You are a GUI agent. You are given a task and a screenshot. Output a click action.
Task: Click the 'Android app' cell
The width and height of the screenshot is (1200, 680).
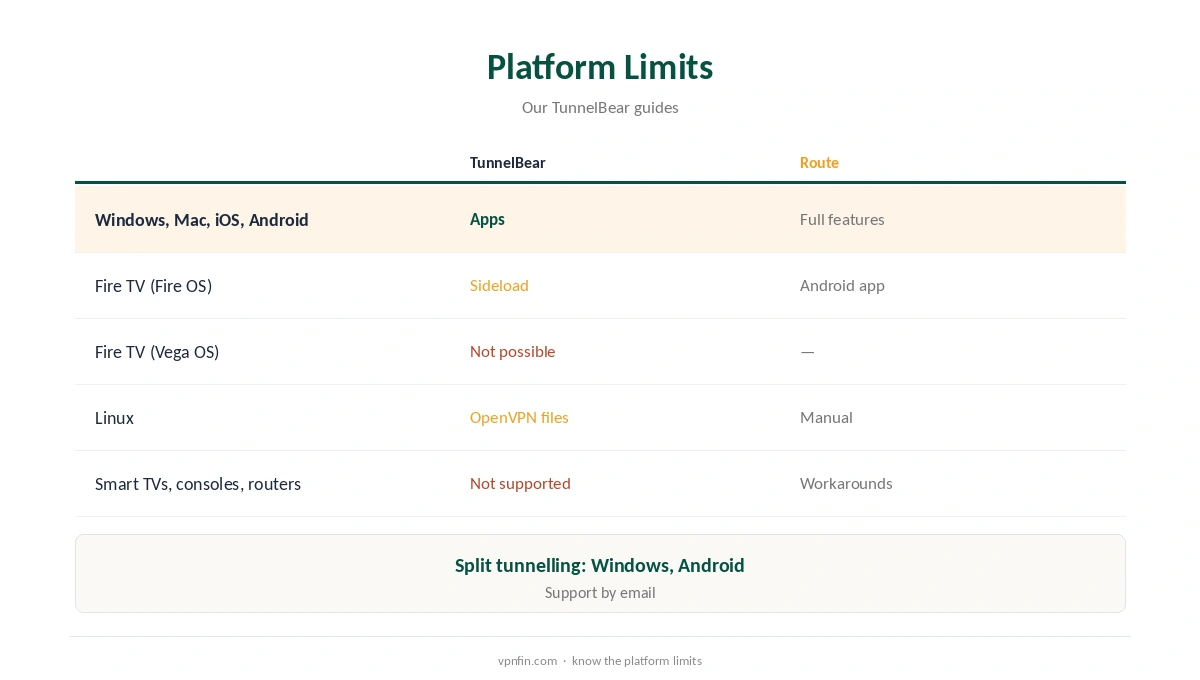tap(842, 285)
